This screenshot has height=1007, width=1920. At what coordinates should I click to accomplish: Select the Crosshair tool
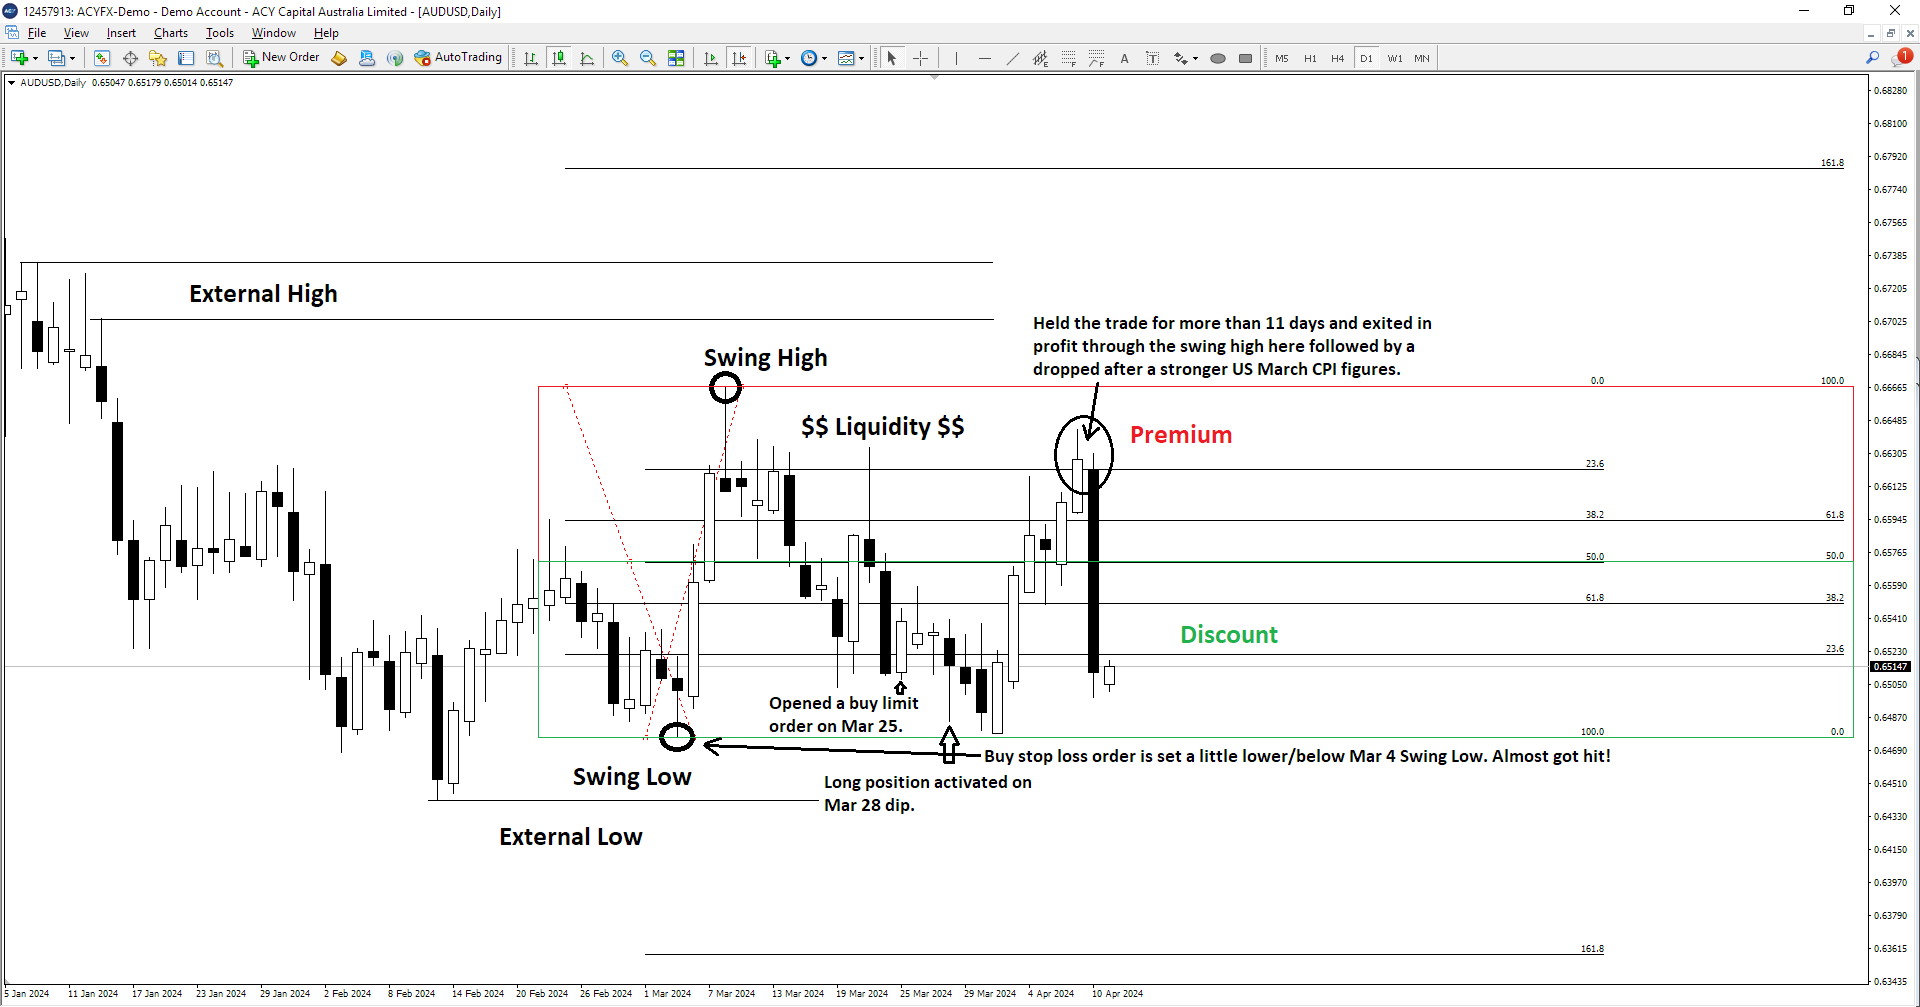921,58
